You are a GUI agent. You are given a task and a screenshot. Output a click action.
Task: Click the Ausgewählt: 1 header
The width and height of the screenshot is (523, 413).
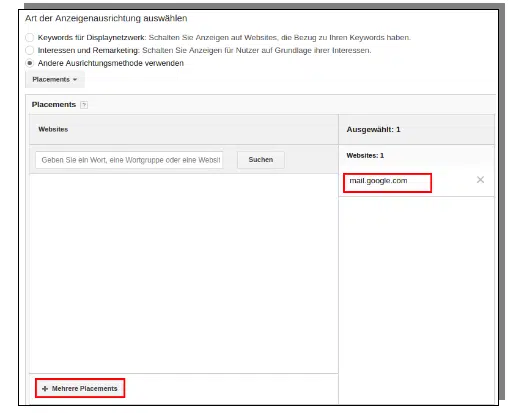pos(373,129)
